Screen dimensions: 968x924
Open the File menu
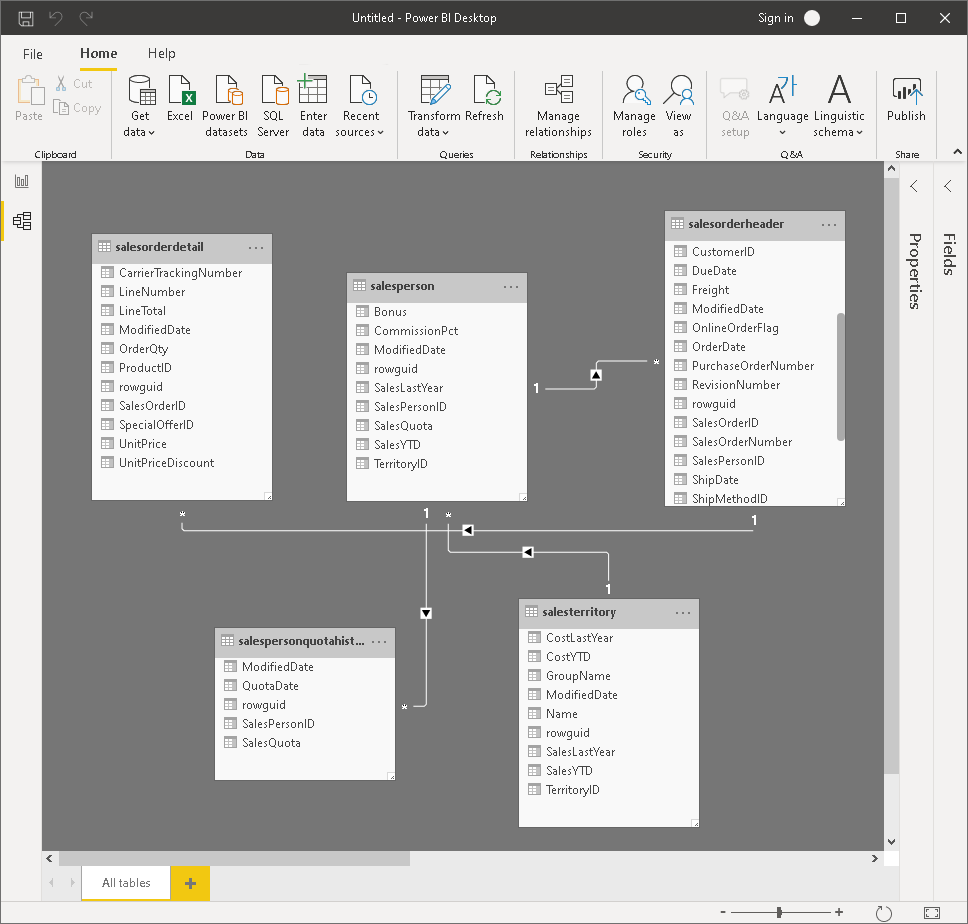[33, 54]
